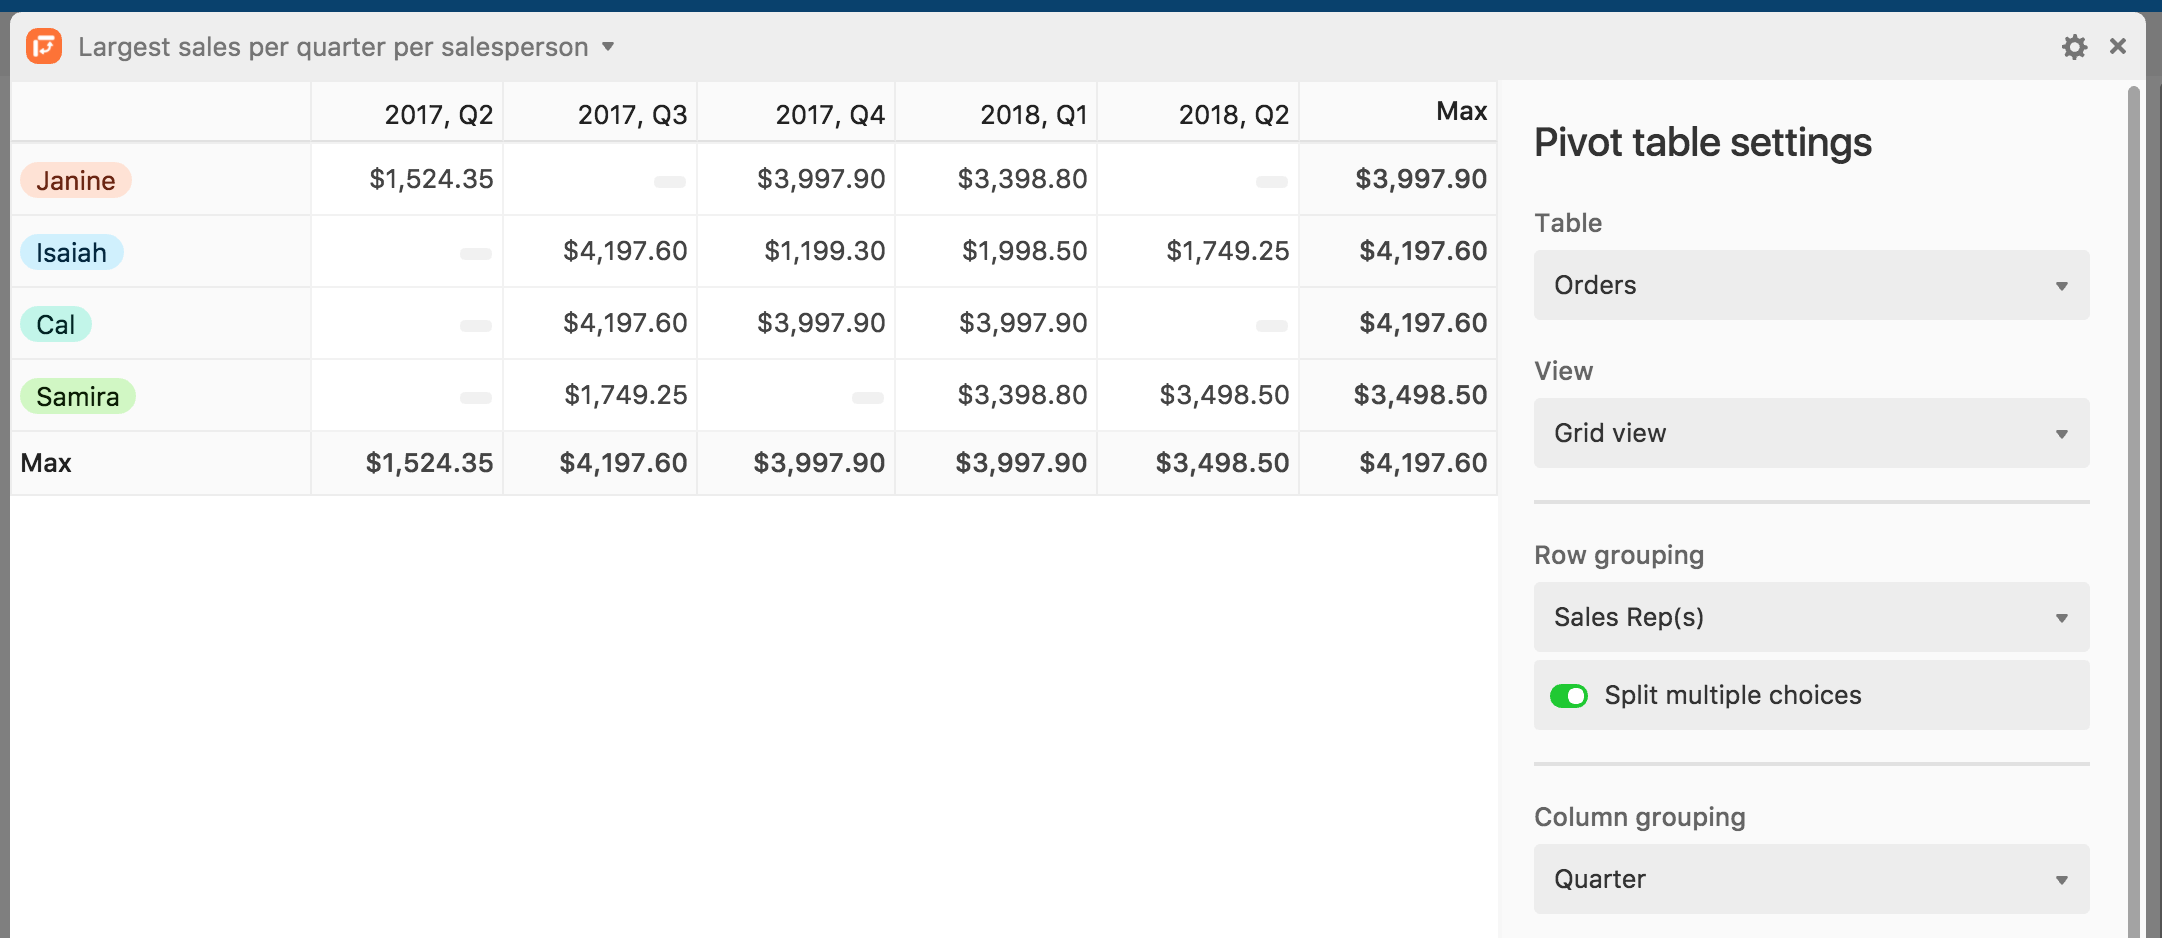2162x938 pixels.
Task: Click the settings panel vertical scrollbar
Action: point(2133,510)
